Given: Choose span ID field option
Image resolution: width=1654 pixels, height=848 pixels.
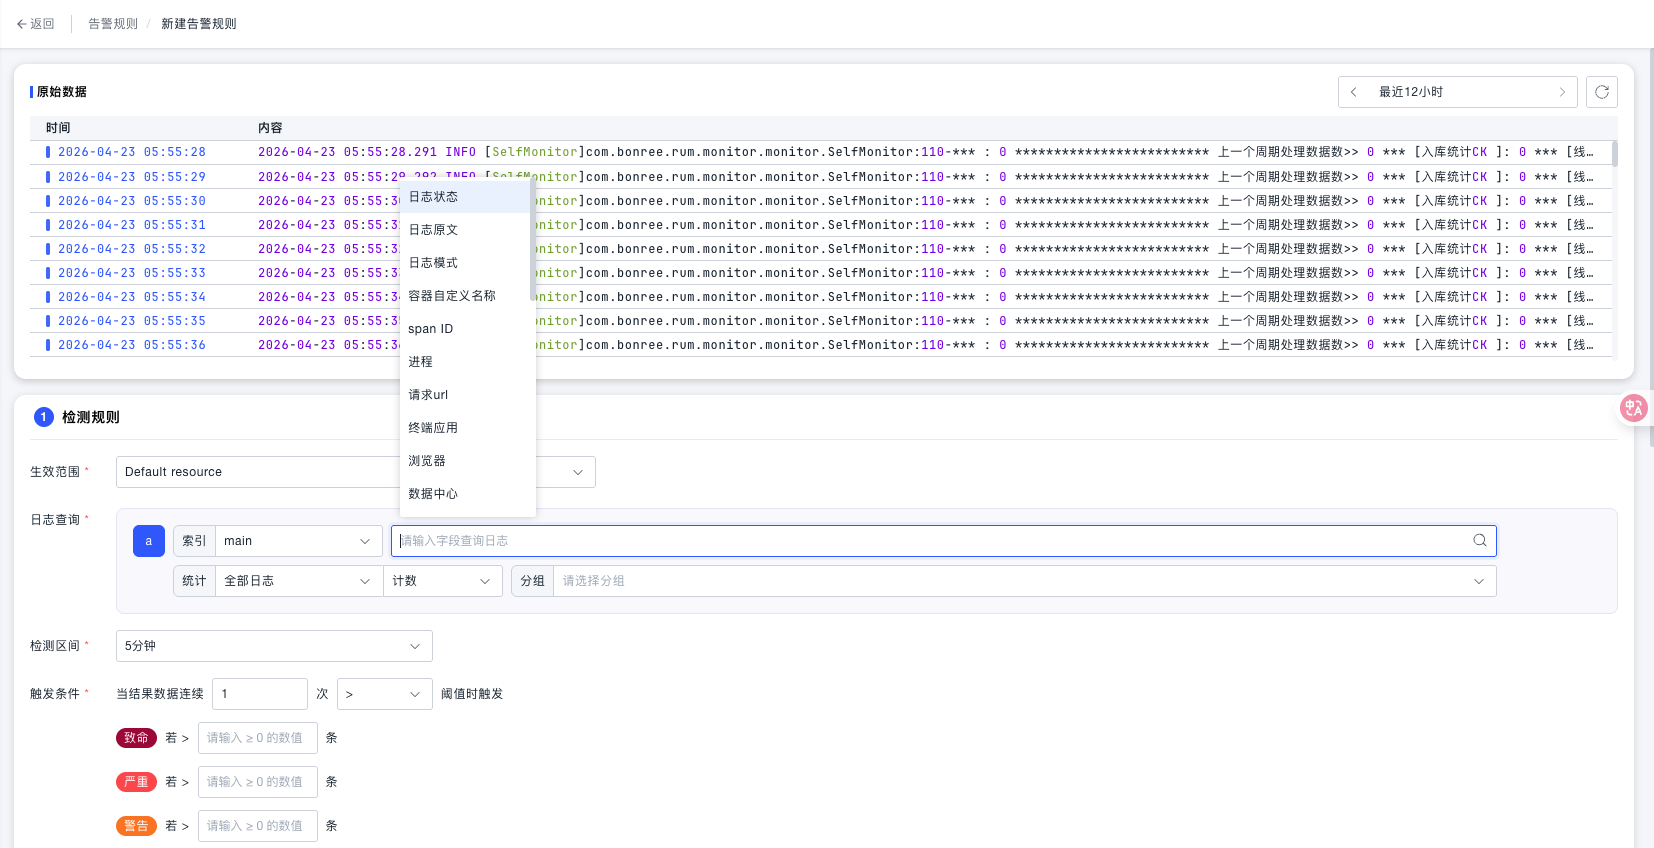Looking at the screenshot, I should (465, 329).
